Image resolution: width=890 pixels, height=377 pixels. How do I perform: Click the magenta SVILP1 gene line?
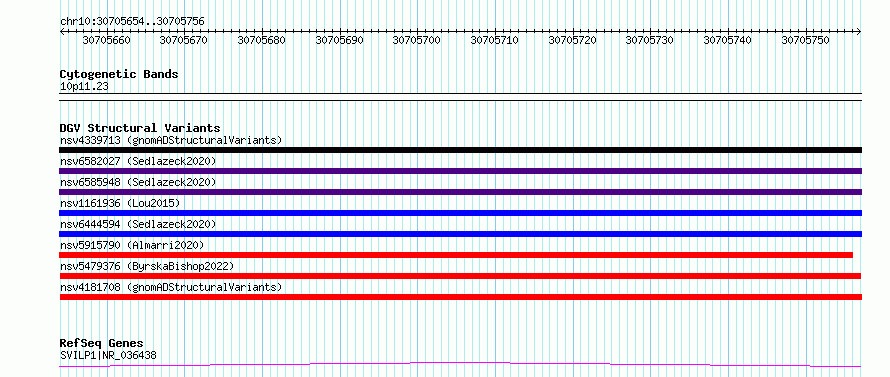[x=460, y=364]
